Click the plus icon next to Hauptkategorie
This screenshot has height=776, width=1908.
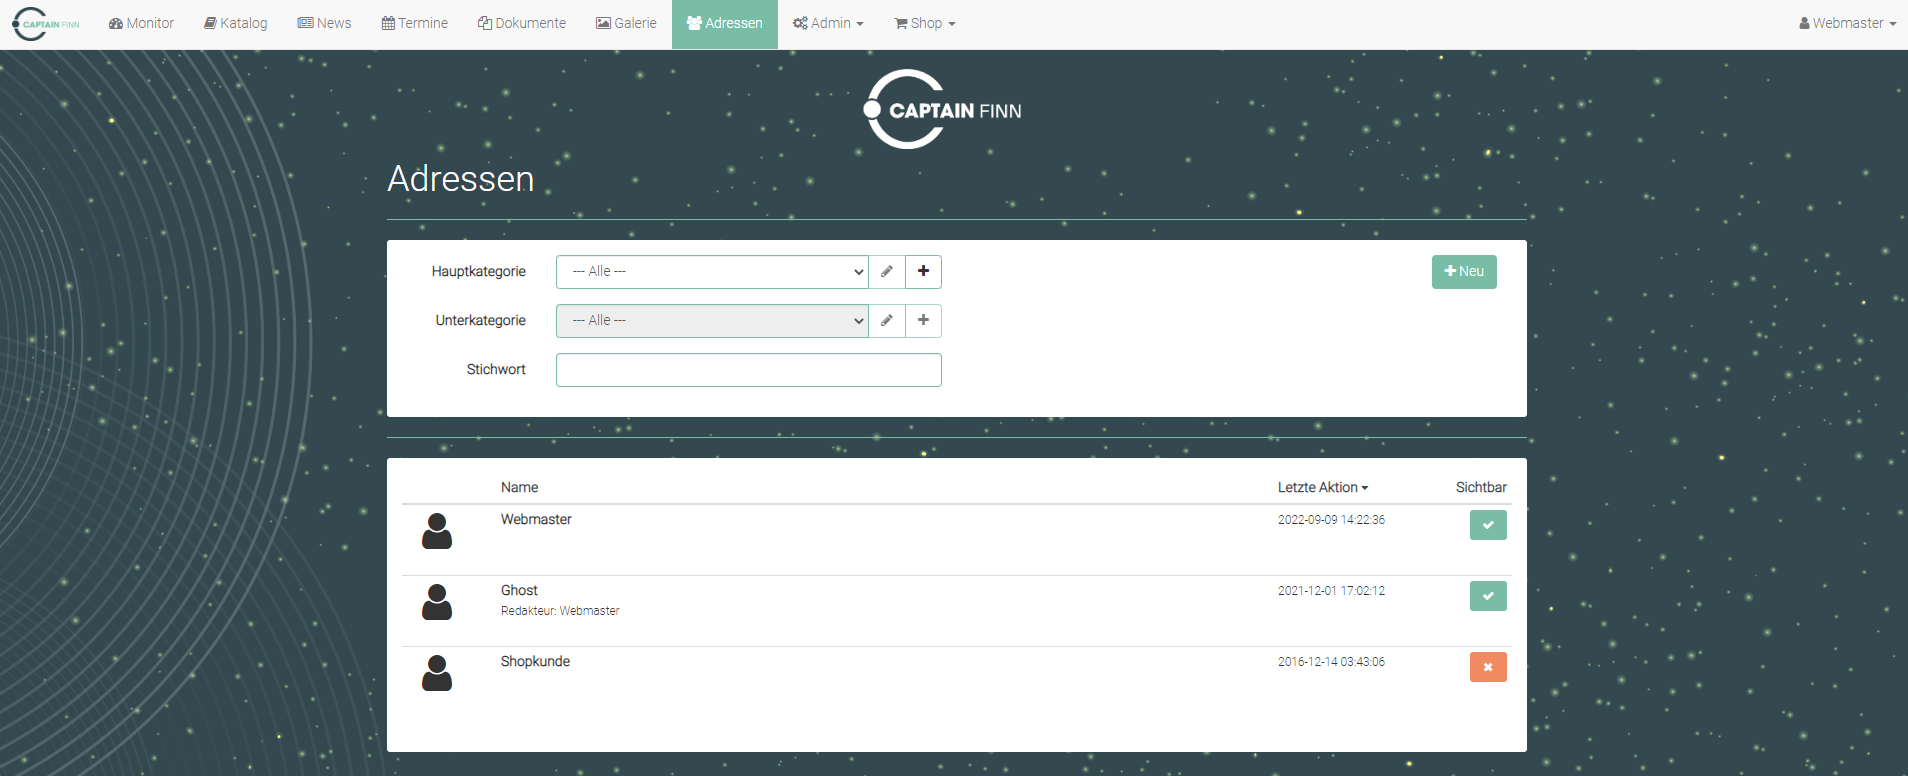(923, 272)
